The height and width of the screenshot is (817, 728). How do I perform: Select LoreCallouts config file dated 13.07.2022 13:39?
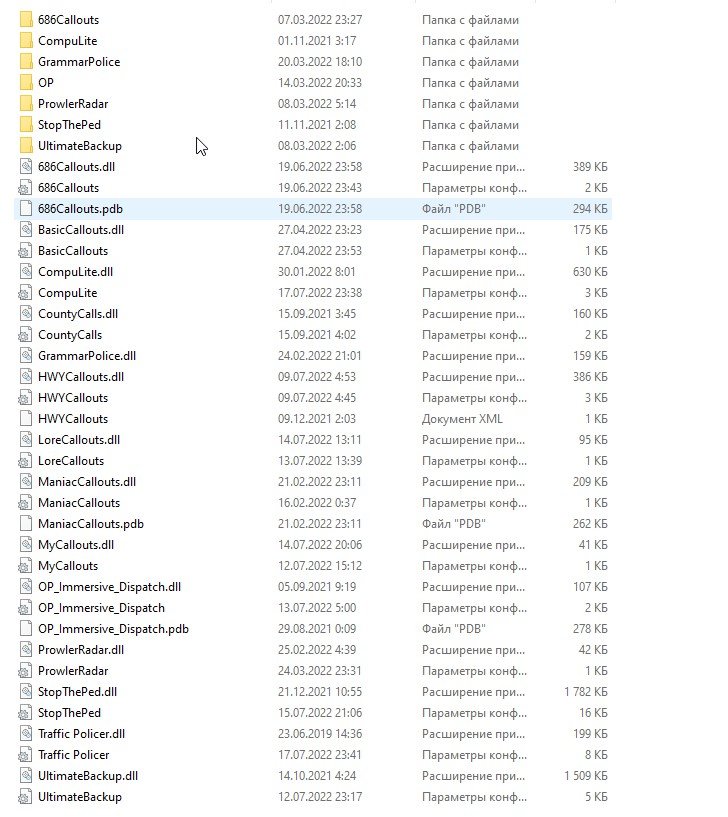coord(71,461)
